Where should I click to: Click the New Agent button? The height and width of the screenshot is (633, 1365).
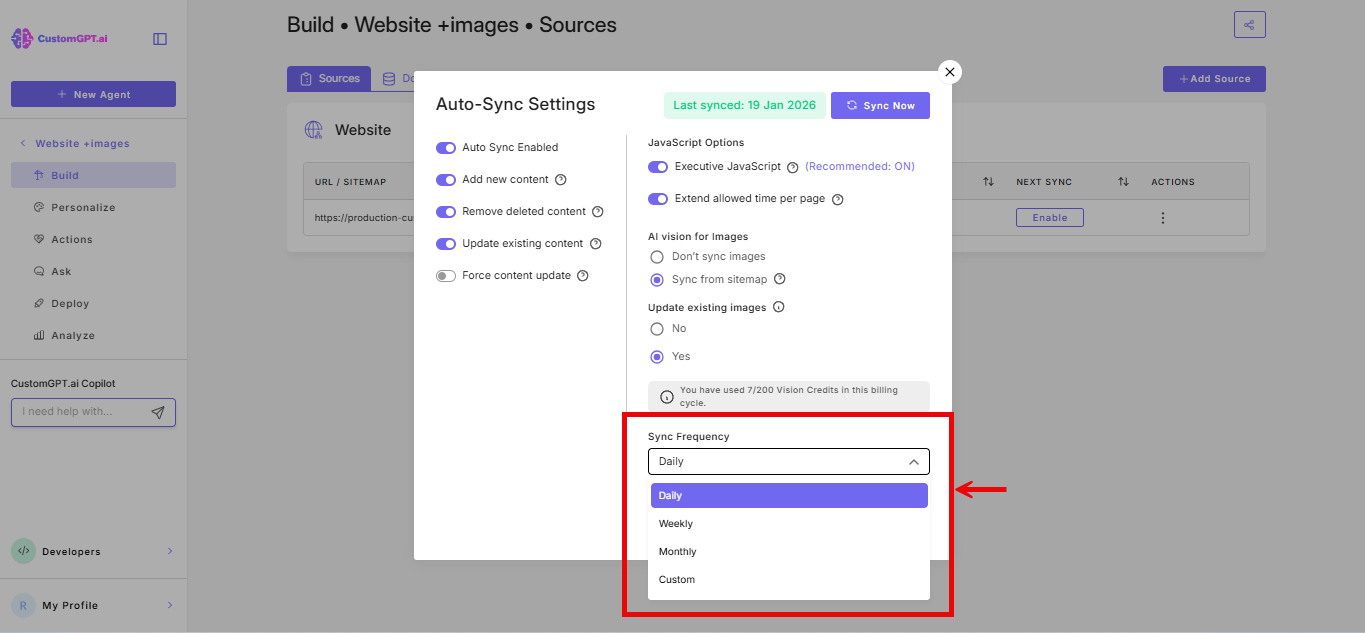coord(93,94)
